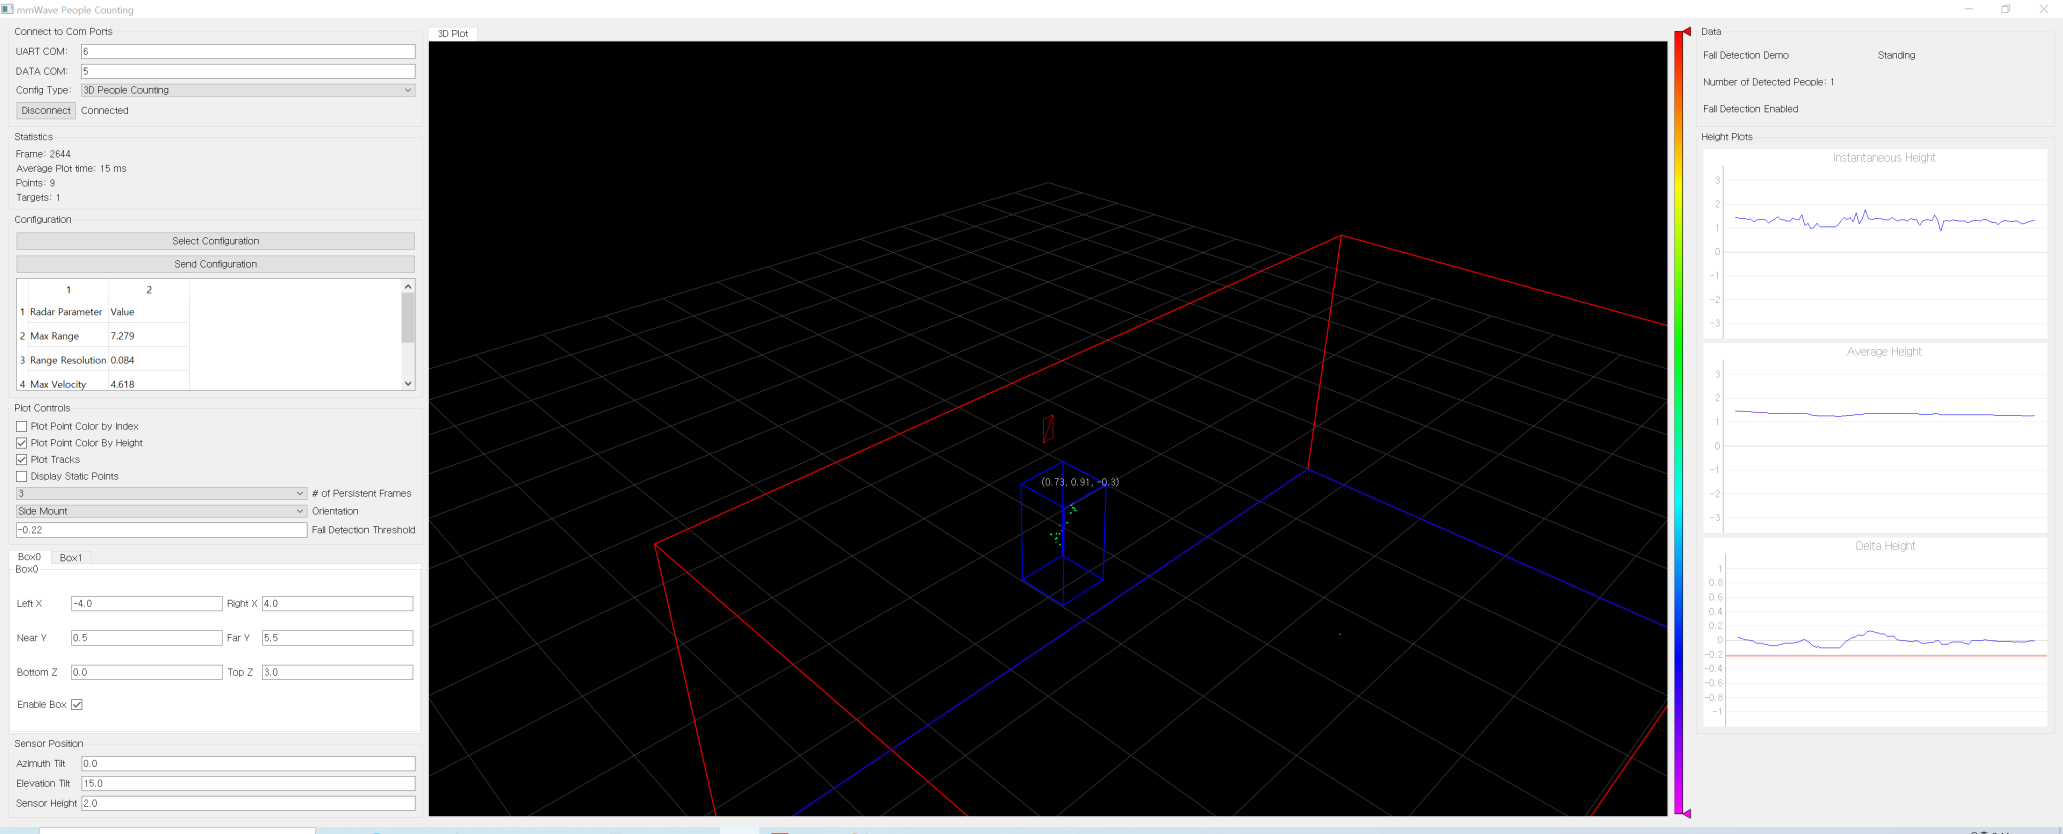Click the Max Range table cell

point(68,336)
